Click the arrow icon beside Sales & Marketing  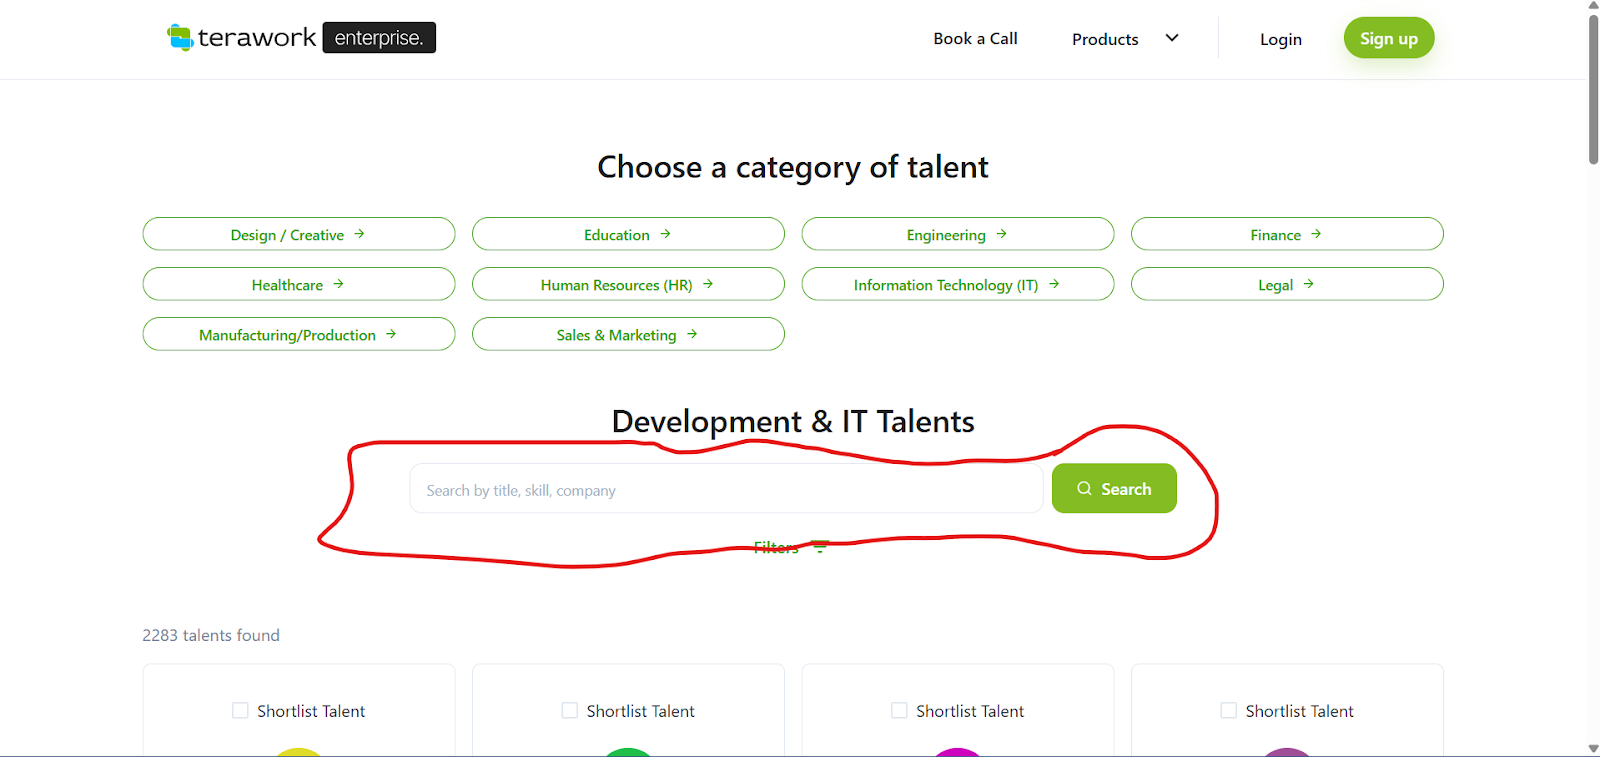(692, 334)
